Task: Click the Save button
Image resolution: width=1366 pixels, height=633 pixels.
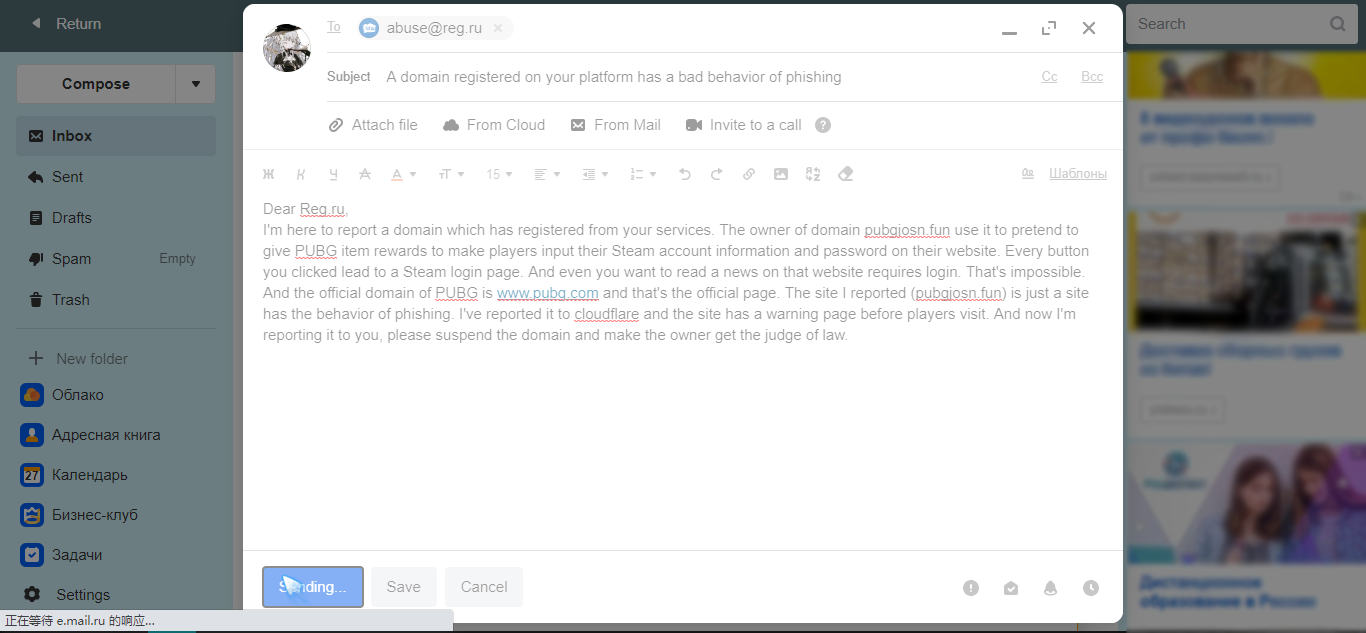Action: coord(404,587)
